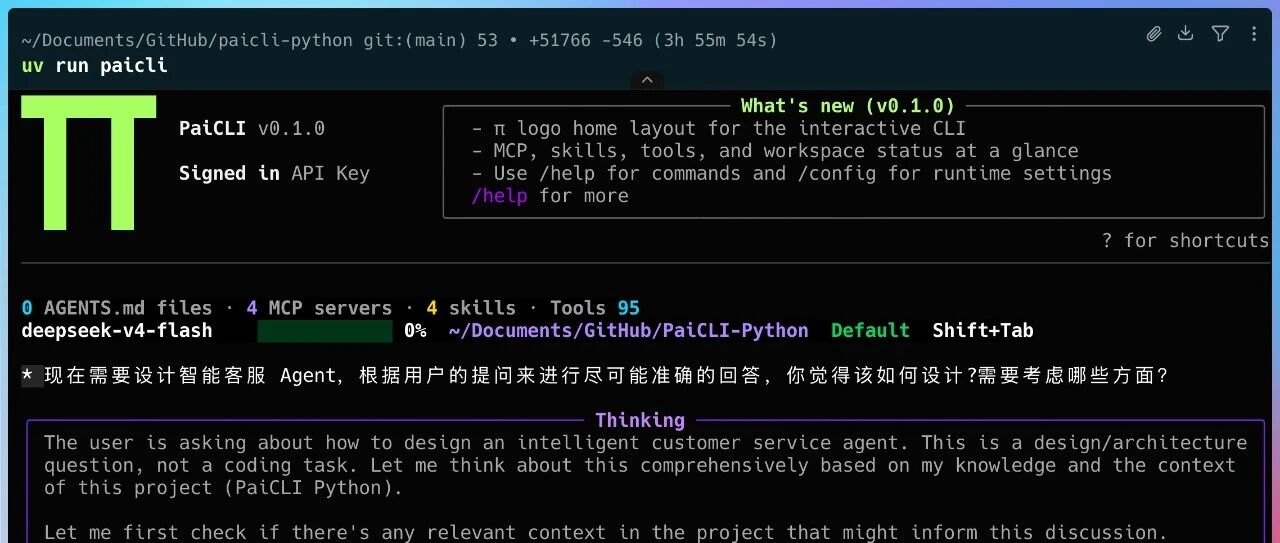Image resolution: width=1280 pixels, height=543 pixels.
Task: Click the purple /help command link
Action: click(498, 196)
